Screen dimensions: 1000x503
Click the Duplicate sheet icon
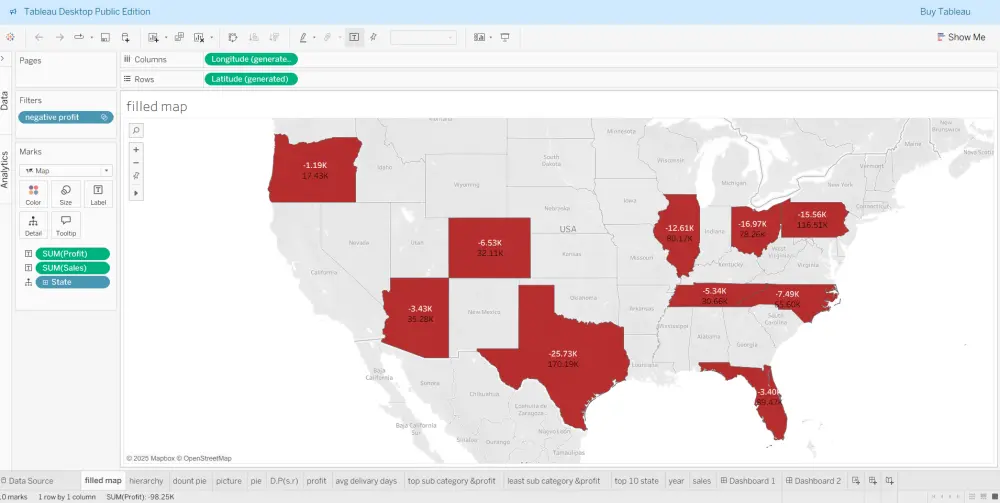click(x=179, y=38)
